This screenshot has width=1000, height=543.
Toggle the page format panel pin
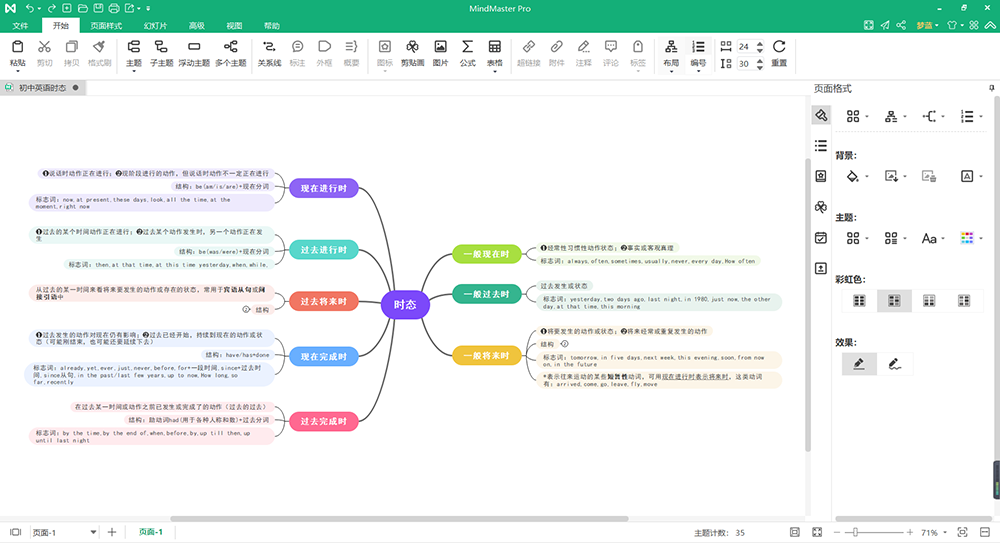click(x=991, y=88)
